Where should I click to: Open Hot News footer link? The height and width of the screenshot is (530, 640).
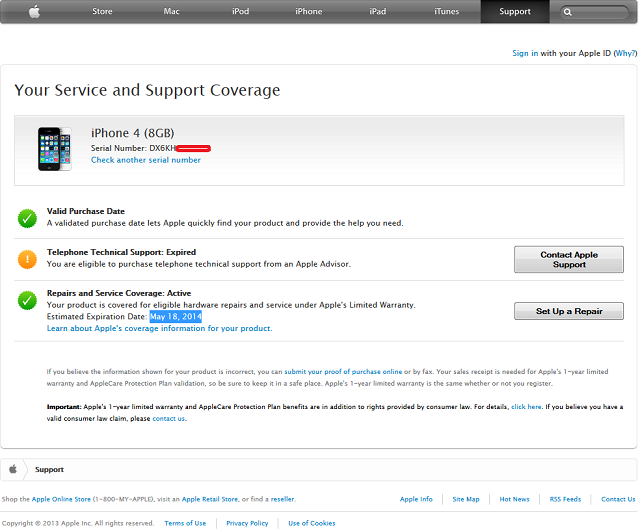pyautogui.click(x=514, y=499)
